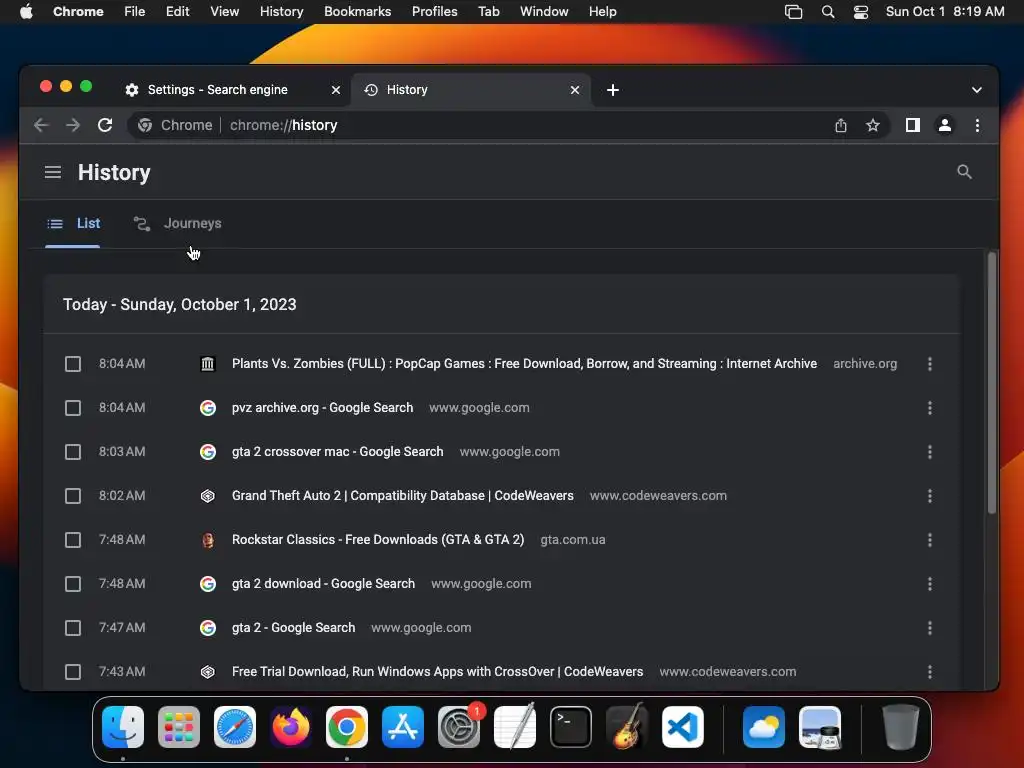Viewport: 1024px width, 768px height.
Task: Open the Bookmarks menu
Action: [x=357, y=12]
